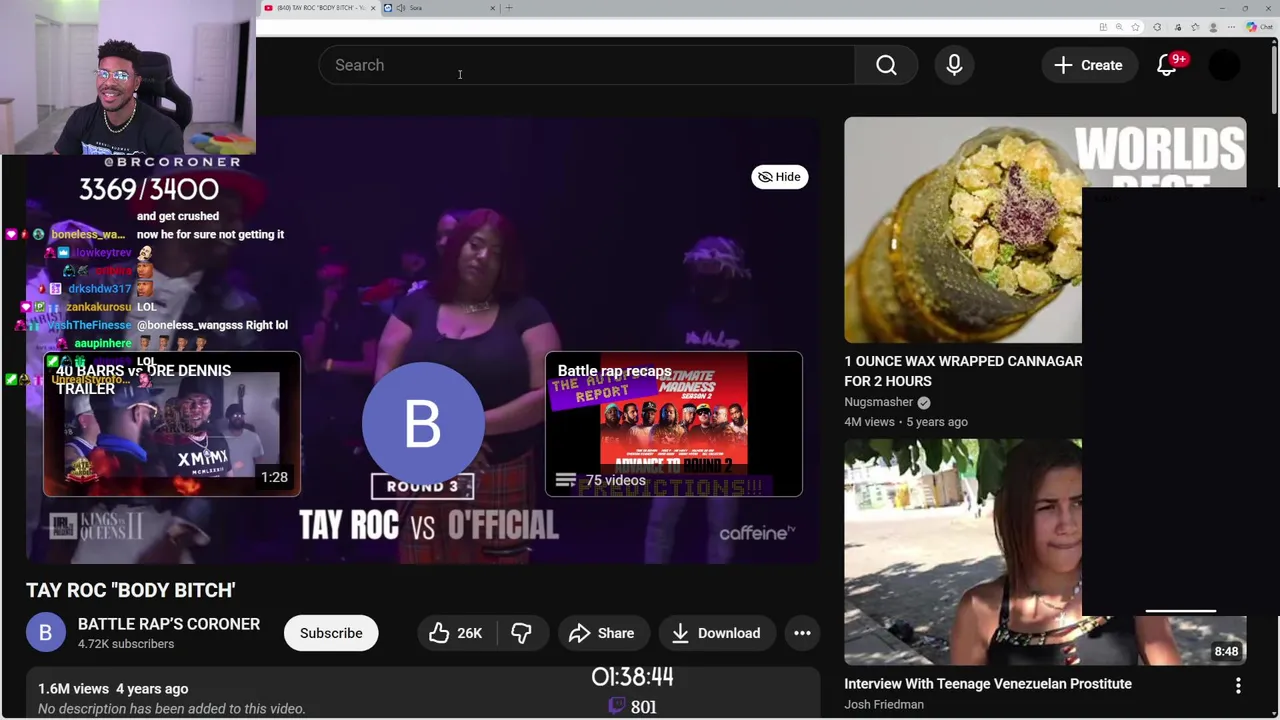Open a new browser tab
This screenshot has width=1280, height=720.
[509, 8]
